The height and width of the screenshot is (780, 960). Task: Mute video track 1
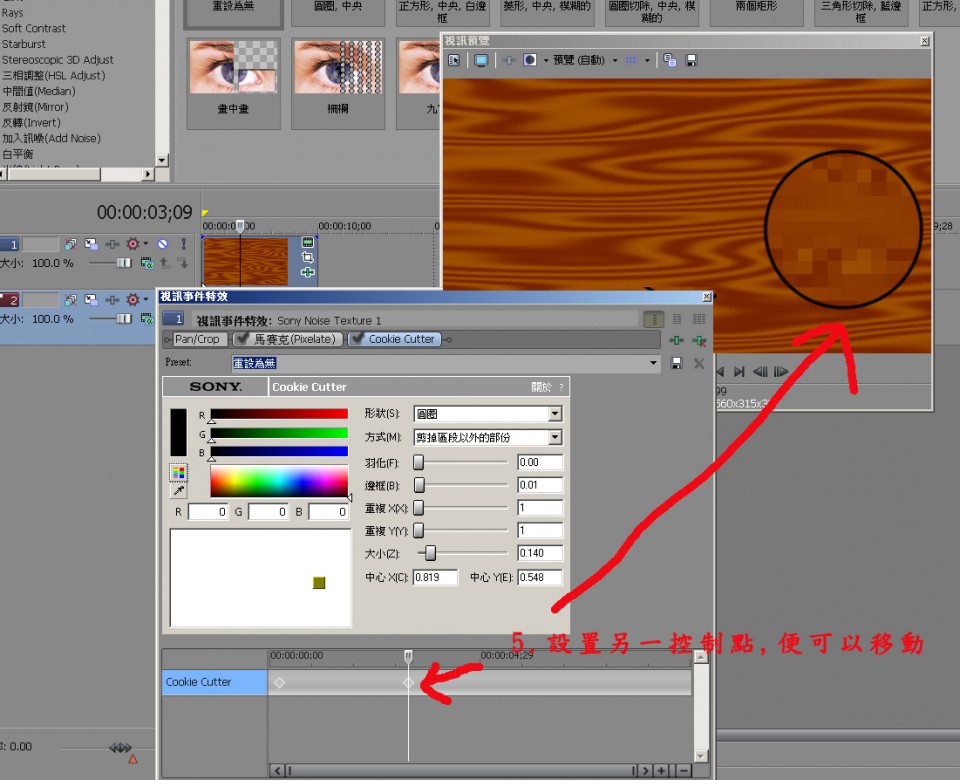pos(163,243)
